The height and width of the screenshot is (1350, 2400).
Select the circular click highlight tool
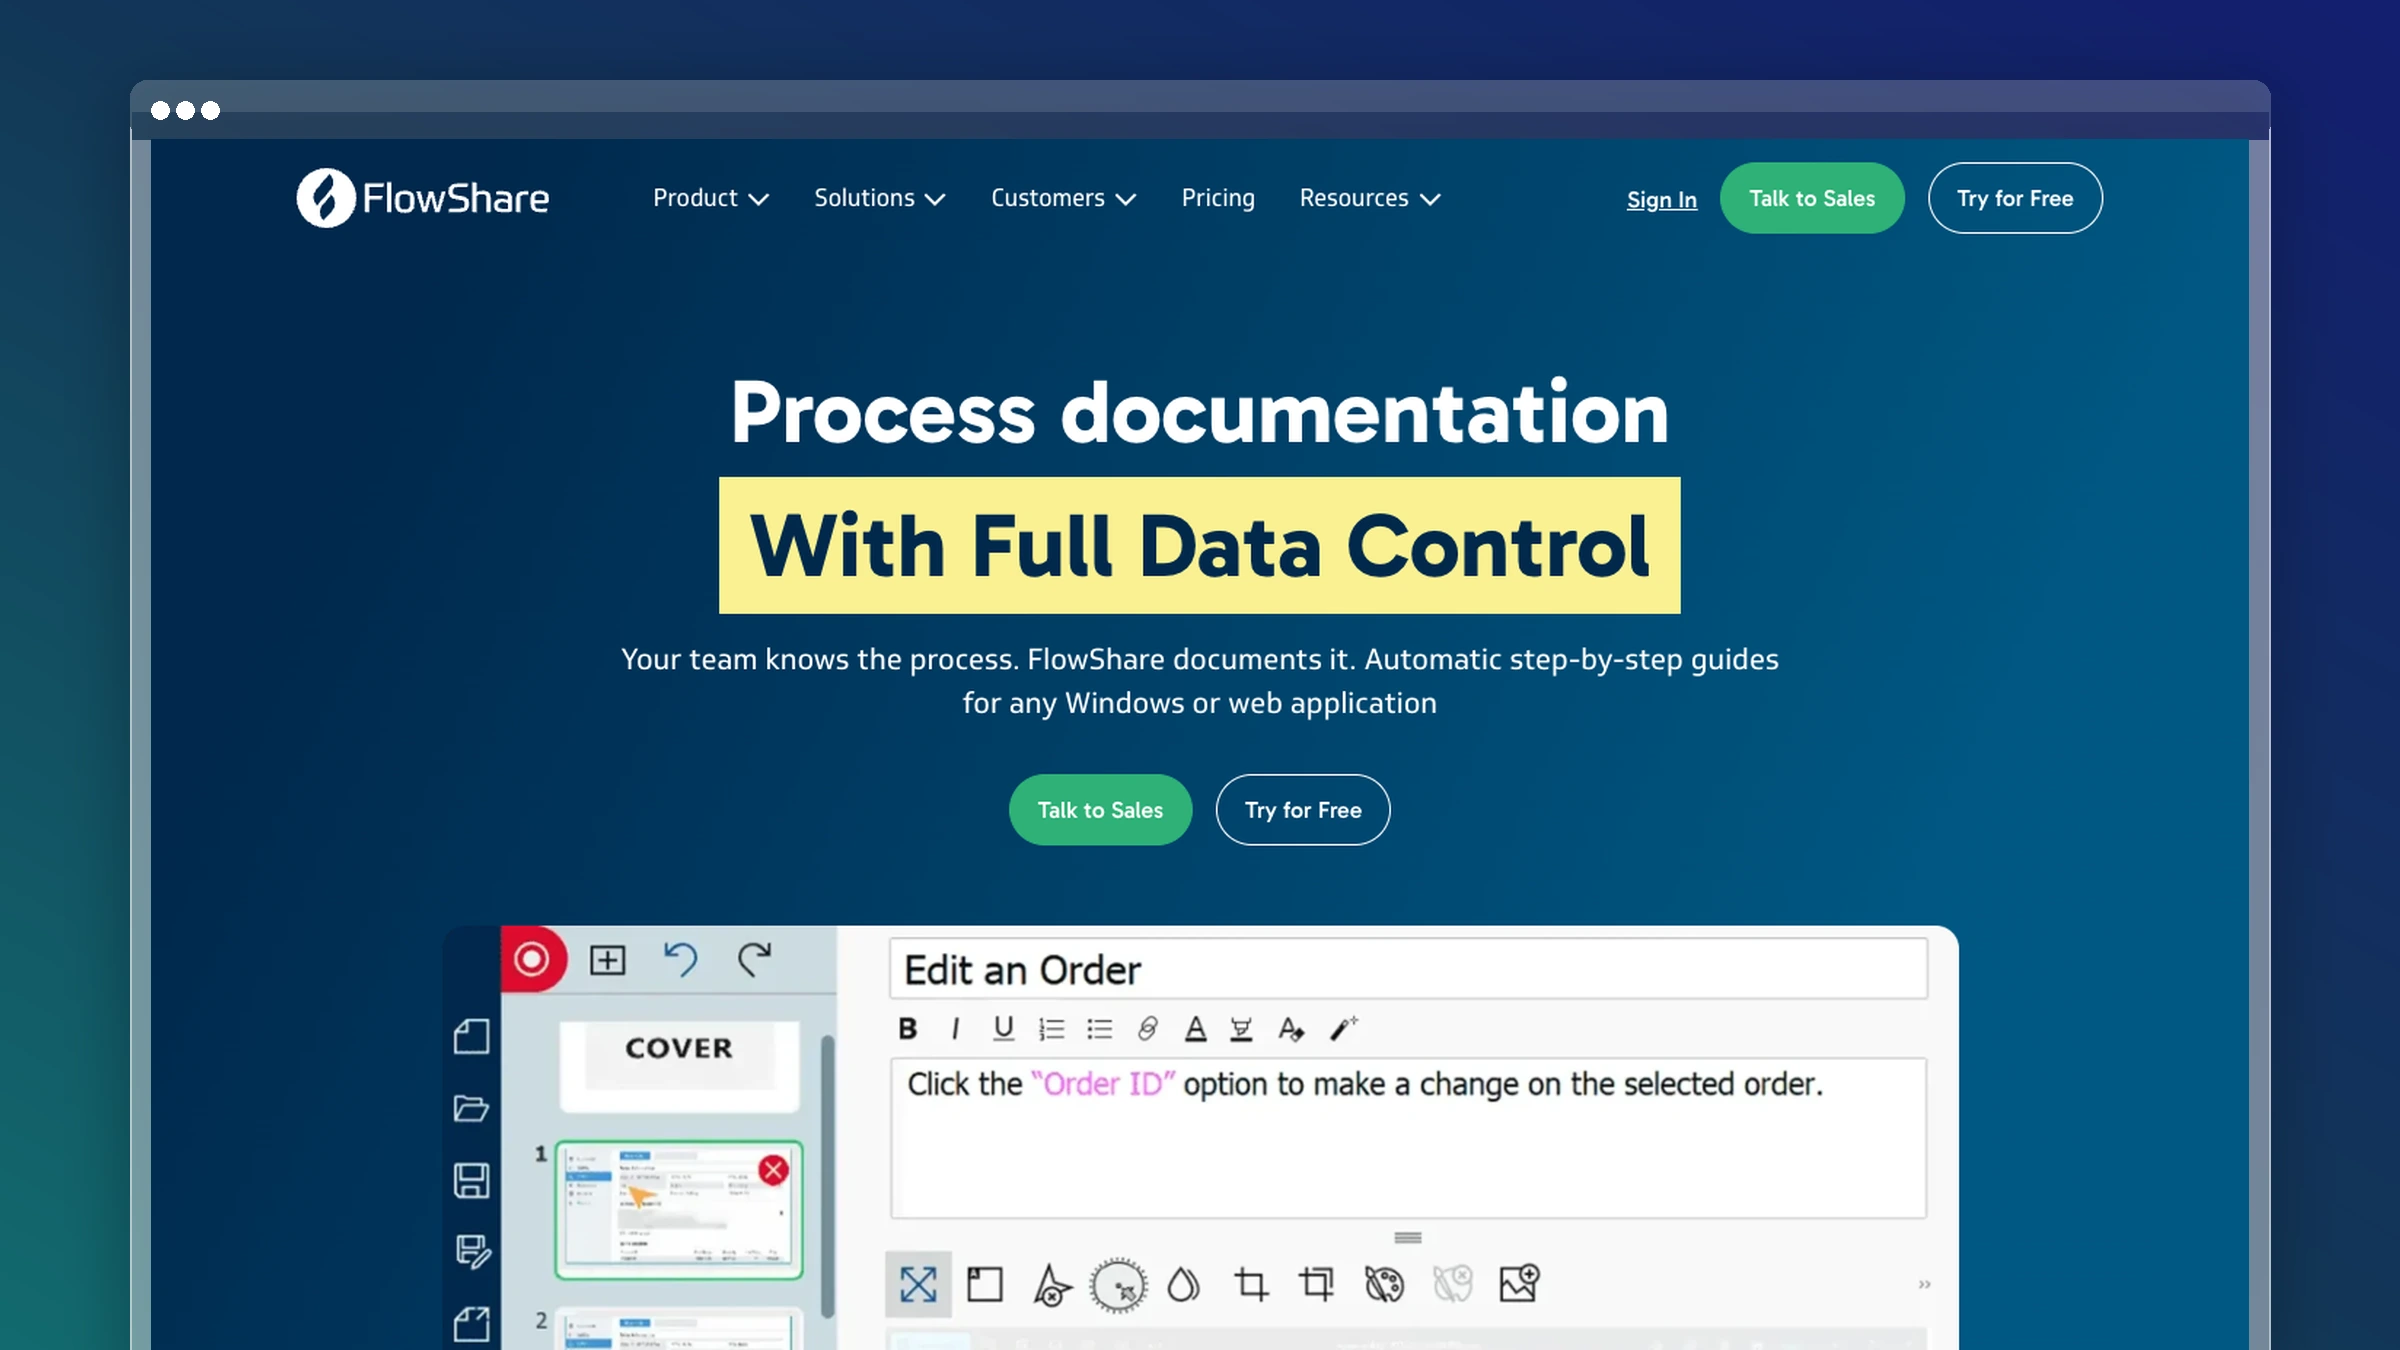(1118, 1285)
